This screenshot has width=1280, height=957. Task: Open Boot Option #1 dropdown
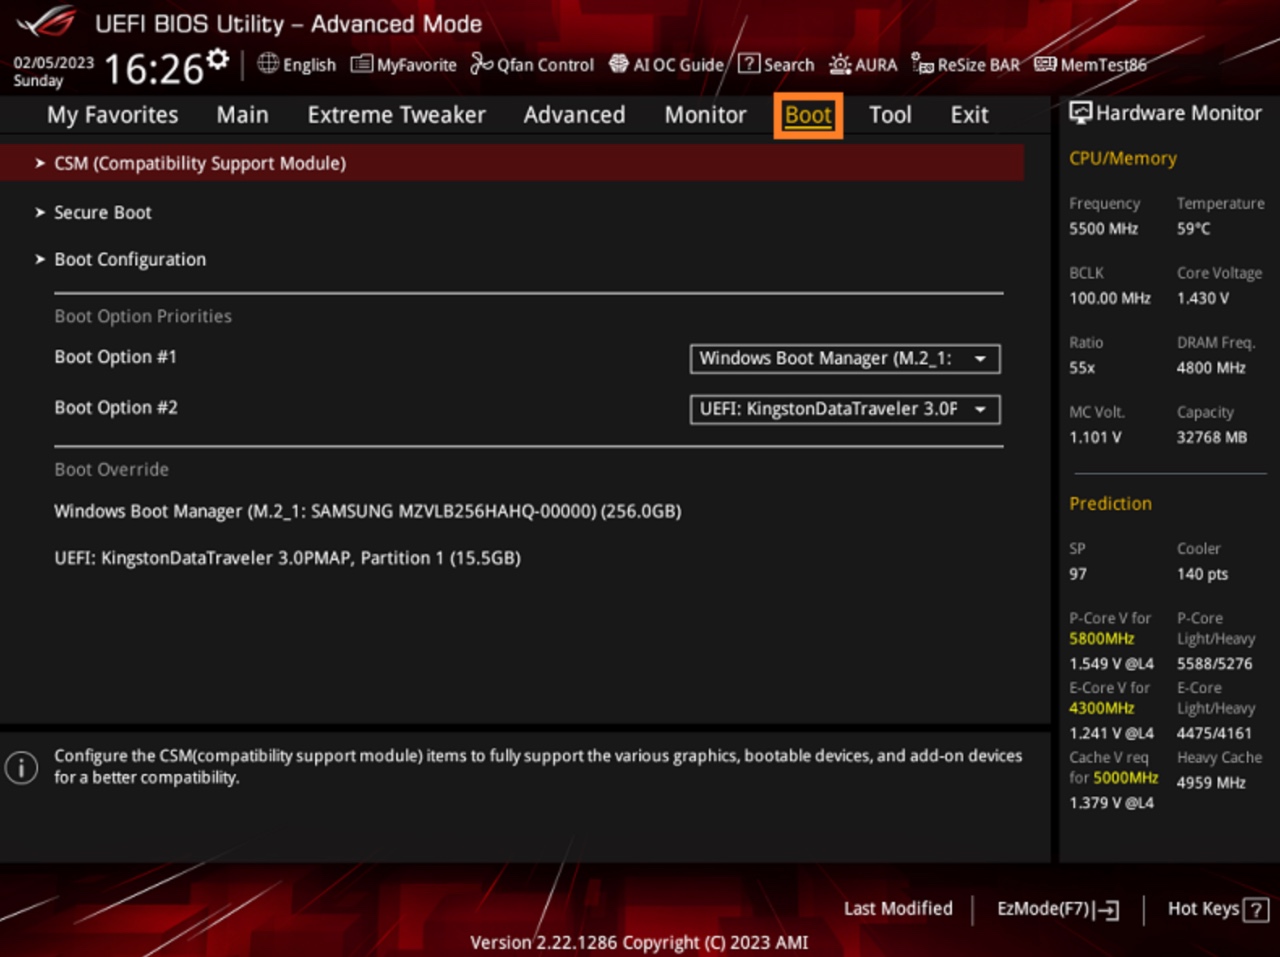pyautogui.click(x=845, y=358)
